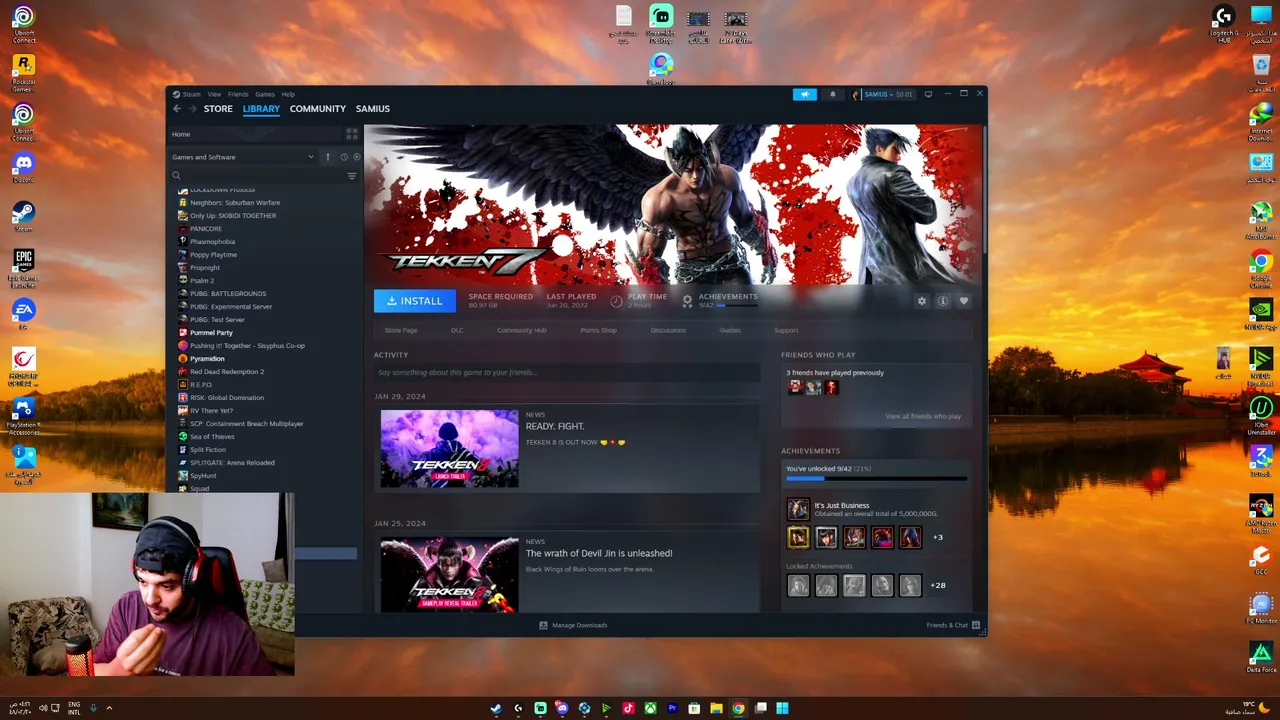Switch to the STORE tab
The image size is (1280, 720).
click(218, 109)
